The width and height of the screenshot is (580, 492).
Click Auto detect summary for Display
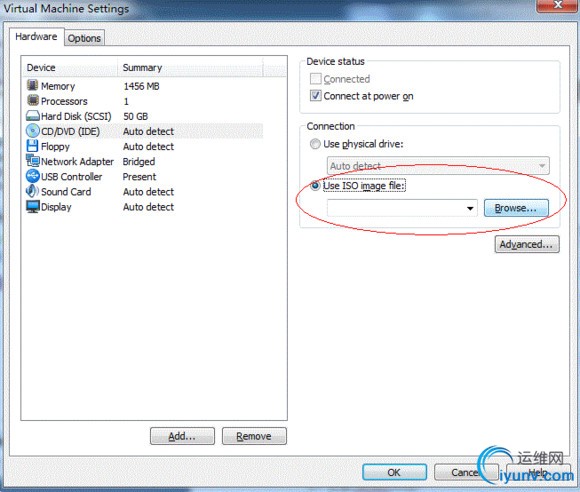pos(148,207)
